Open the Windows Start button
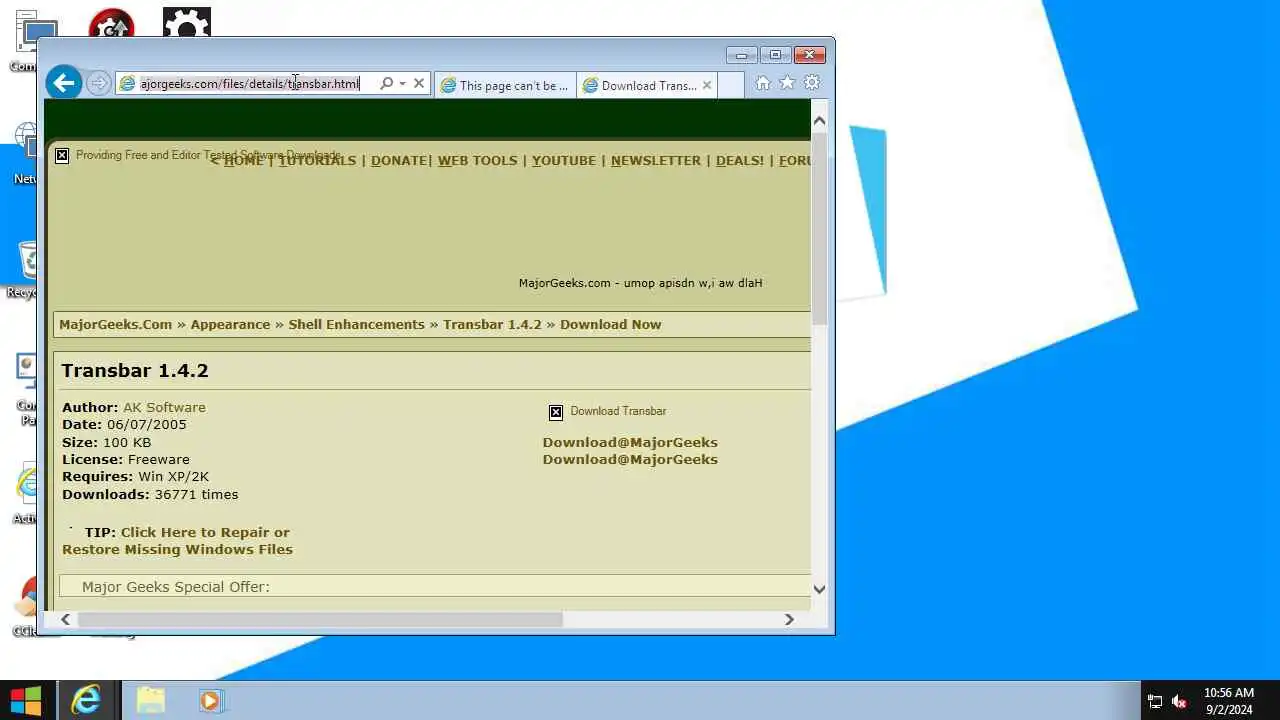 click(x=26, y=700)
